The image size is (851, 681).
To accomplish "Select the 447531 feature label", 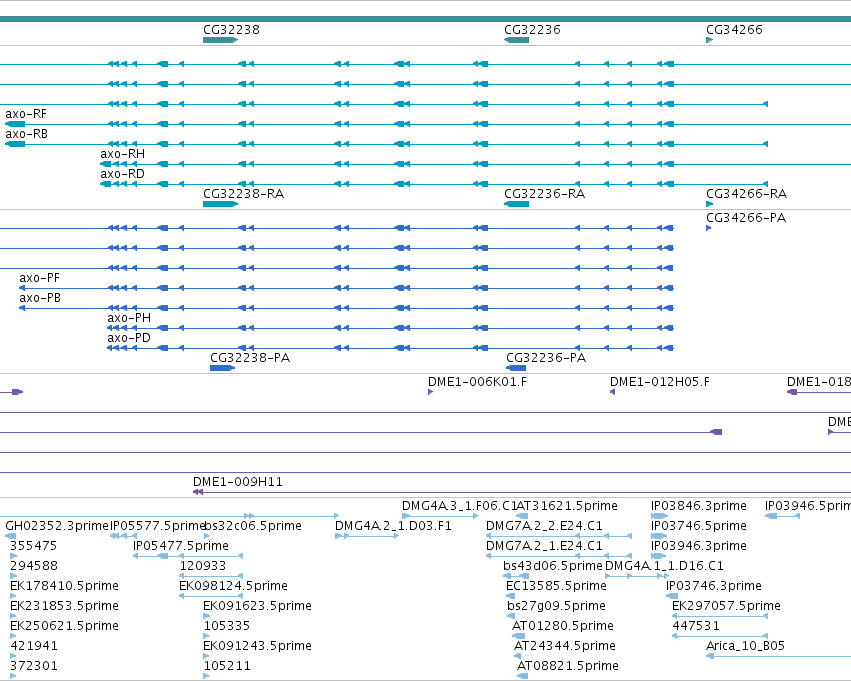I will [x=696, y=626].
